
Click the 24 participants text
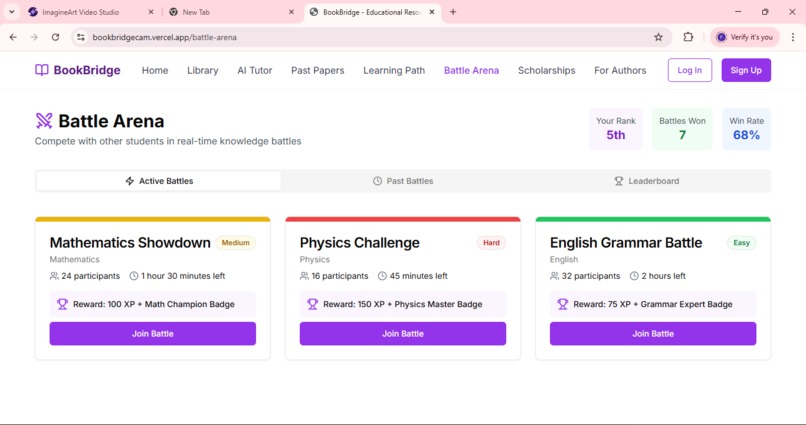[90, 276]
